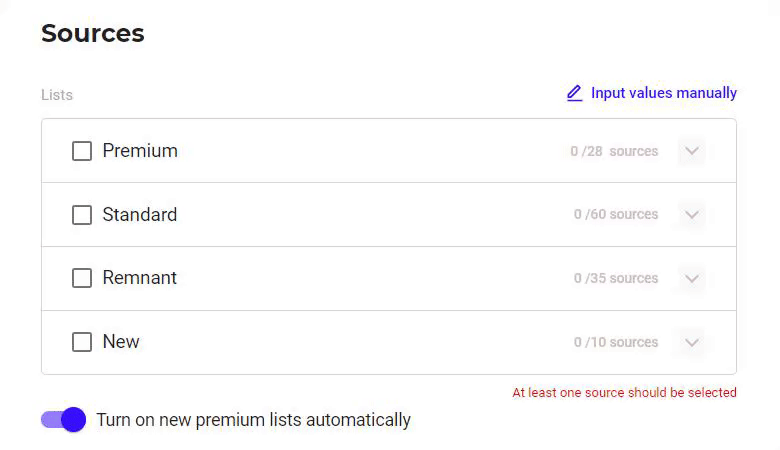
Task: Select the New list checkbox
Action: 82,342
